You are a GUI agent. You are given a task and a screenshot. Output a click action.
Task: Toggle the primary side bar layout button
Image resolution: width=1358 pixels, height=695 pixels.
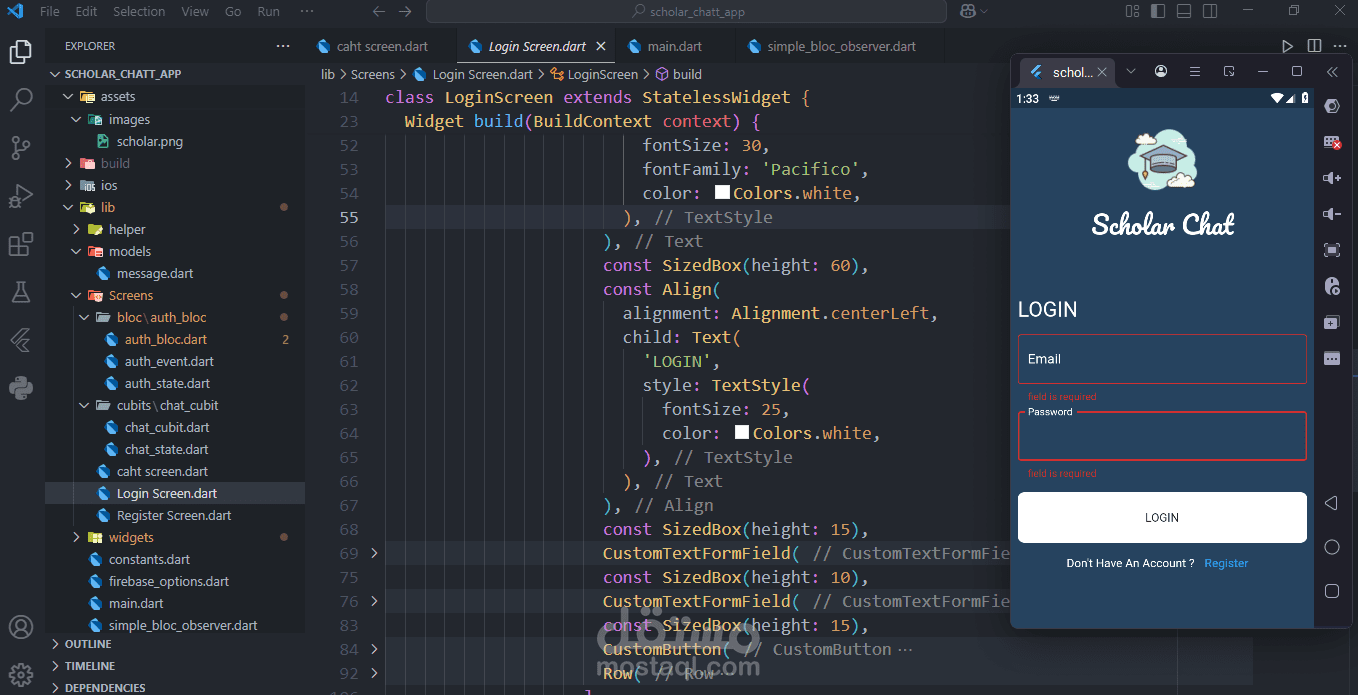click(1158, 12)
